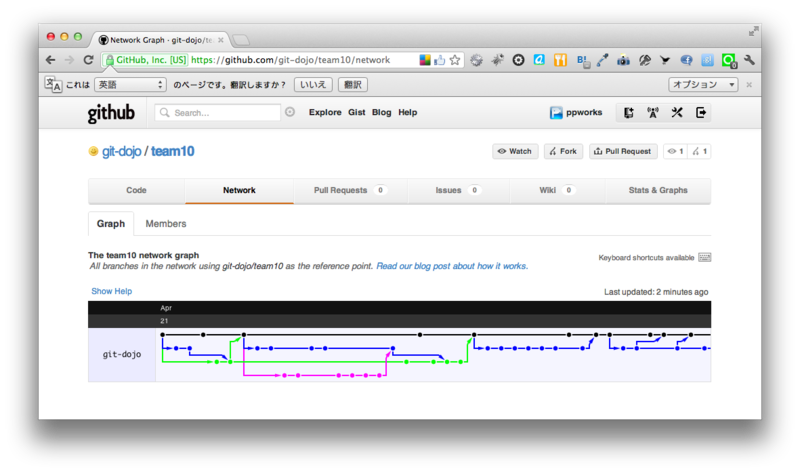Click the keyboard shortcuts icon
The height and width of the screenshot is (473, 800).
pyautogui.click(x=705, y=257)
